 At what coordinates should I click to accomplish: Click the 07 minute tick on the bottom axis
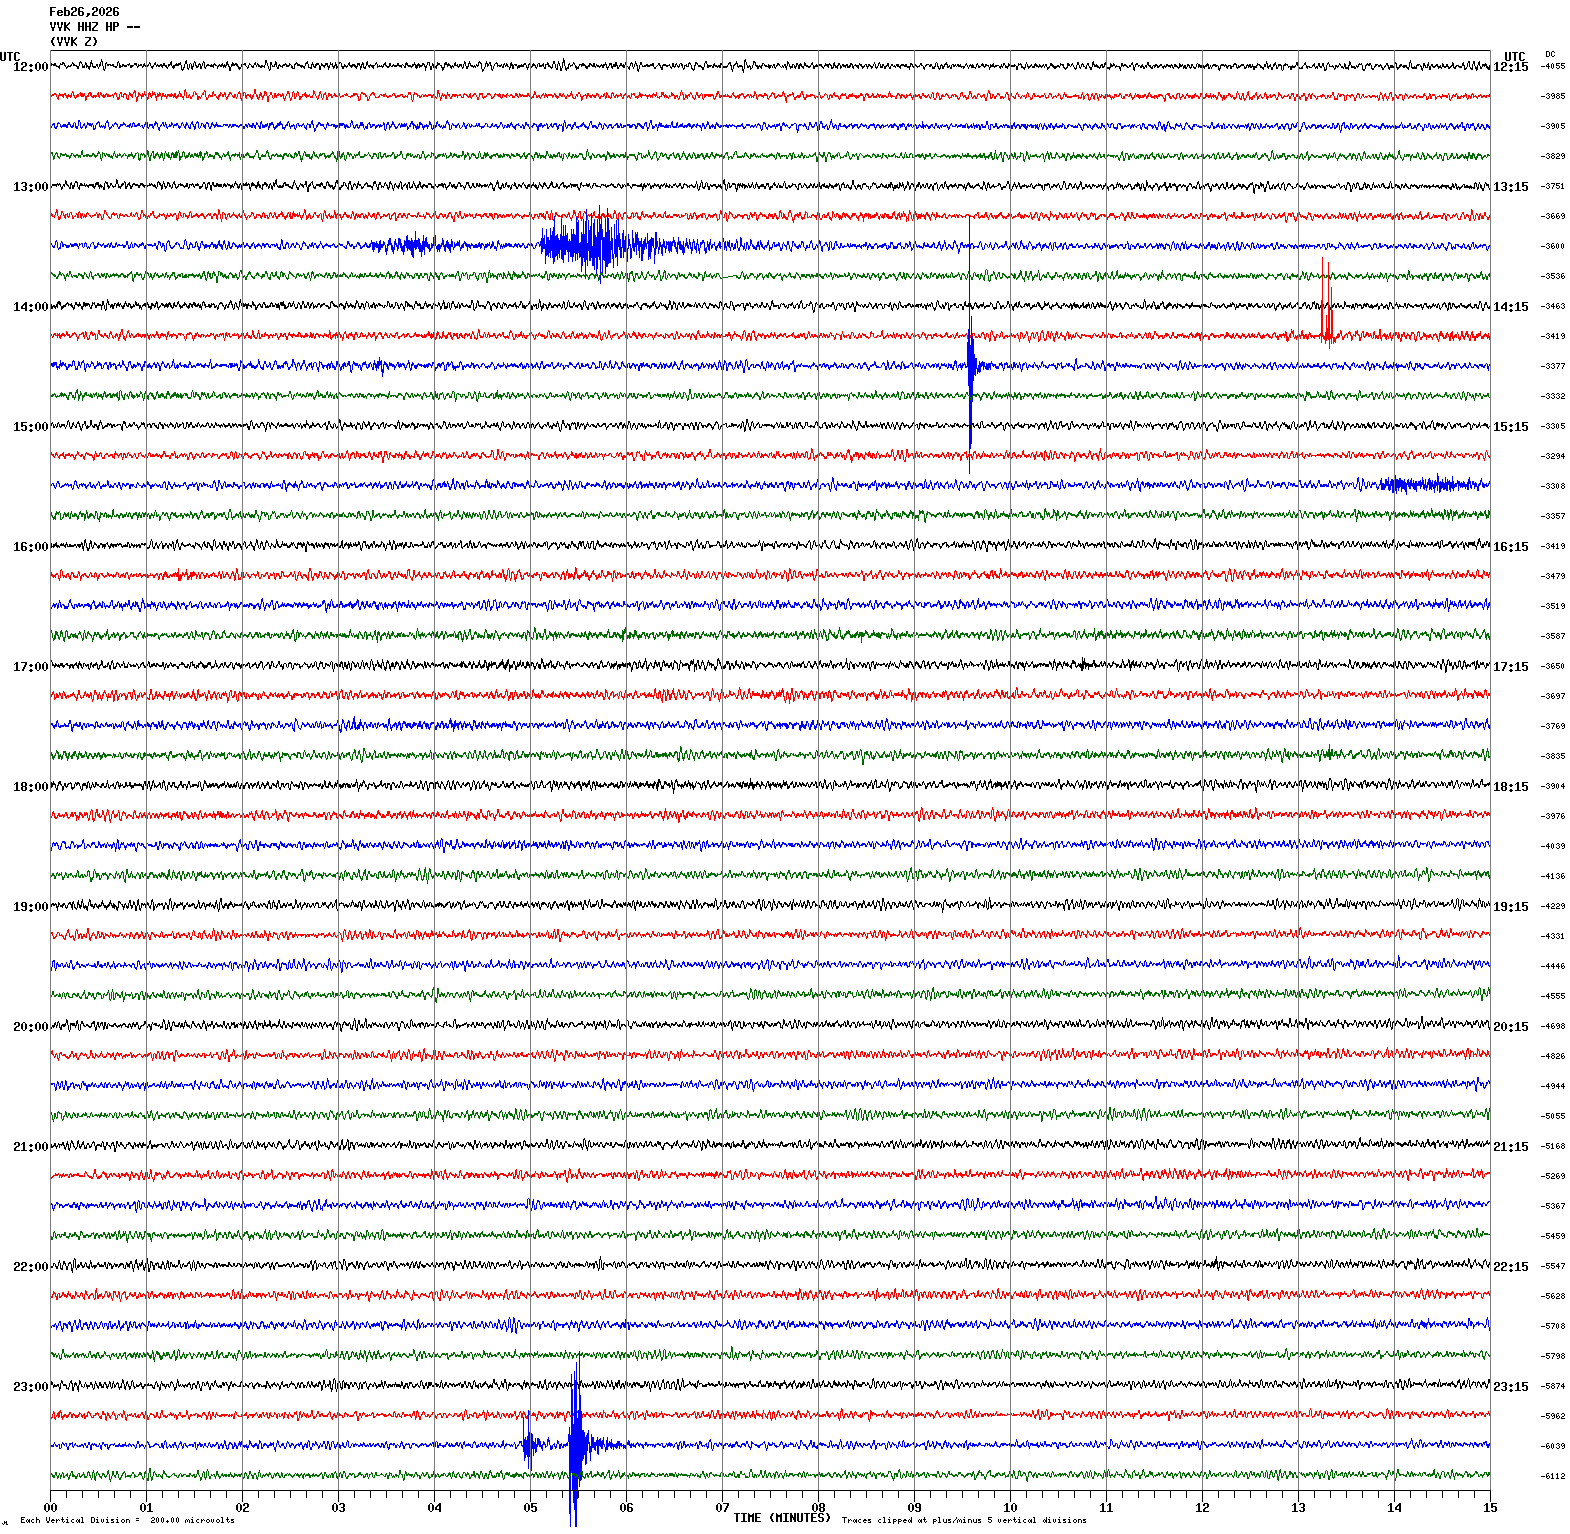point(722,1508)
